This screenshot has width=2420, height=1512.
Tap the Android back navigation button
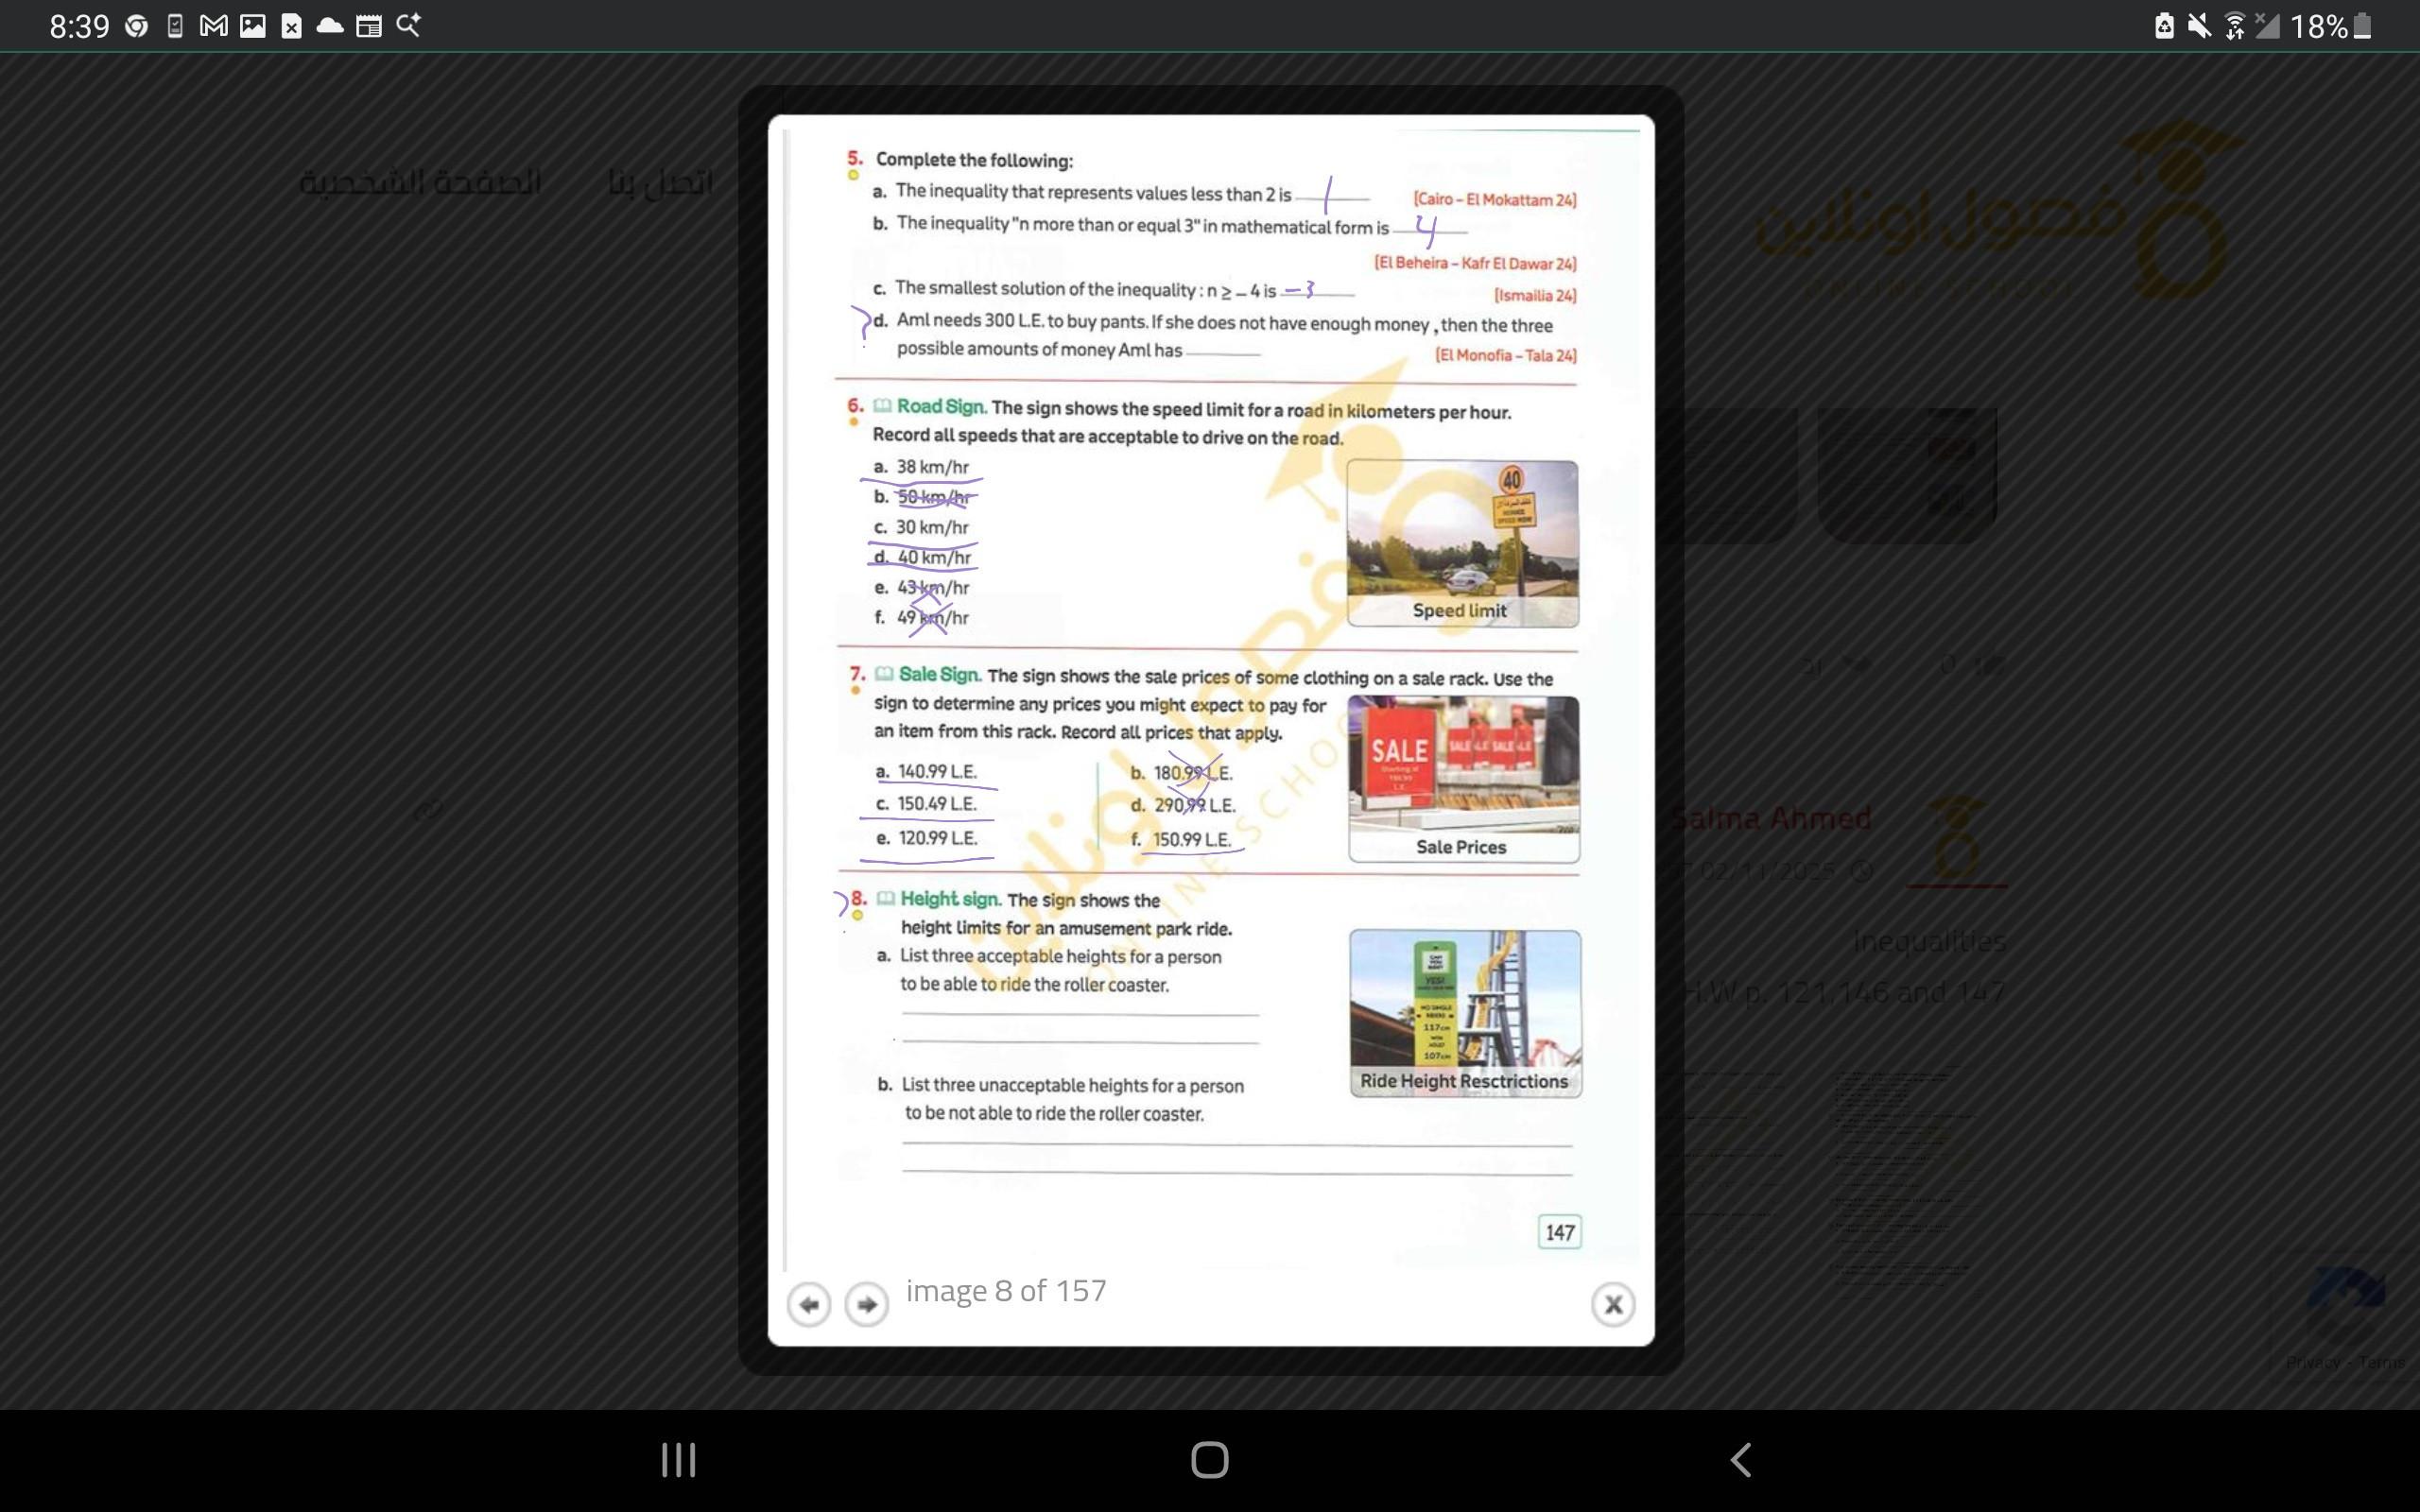(x=1741, y=1460)
